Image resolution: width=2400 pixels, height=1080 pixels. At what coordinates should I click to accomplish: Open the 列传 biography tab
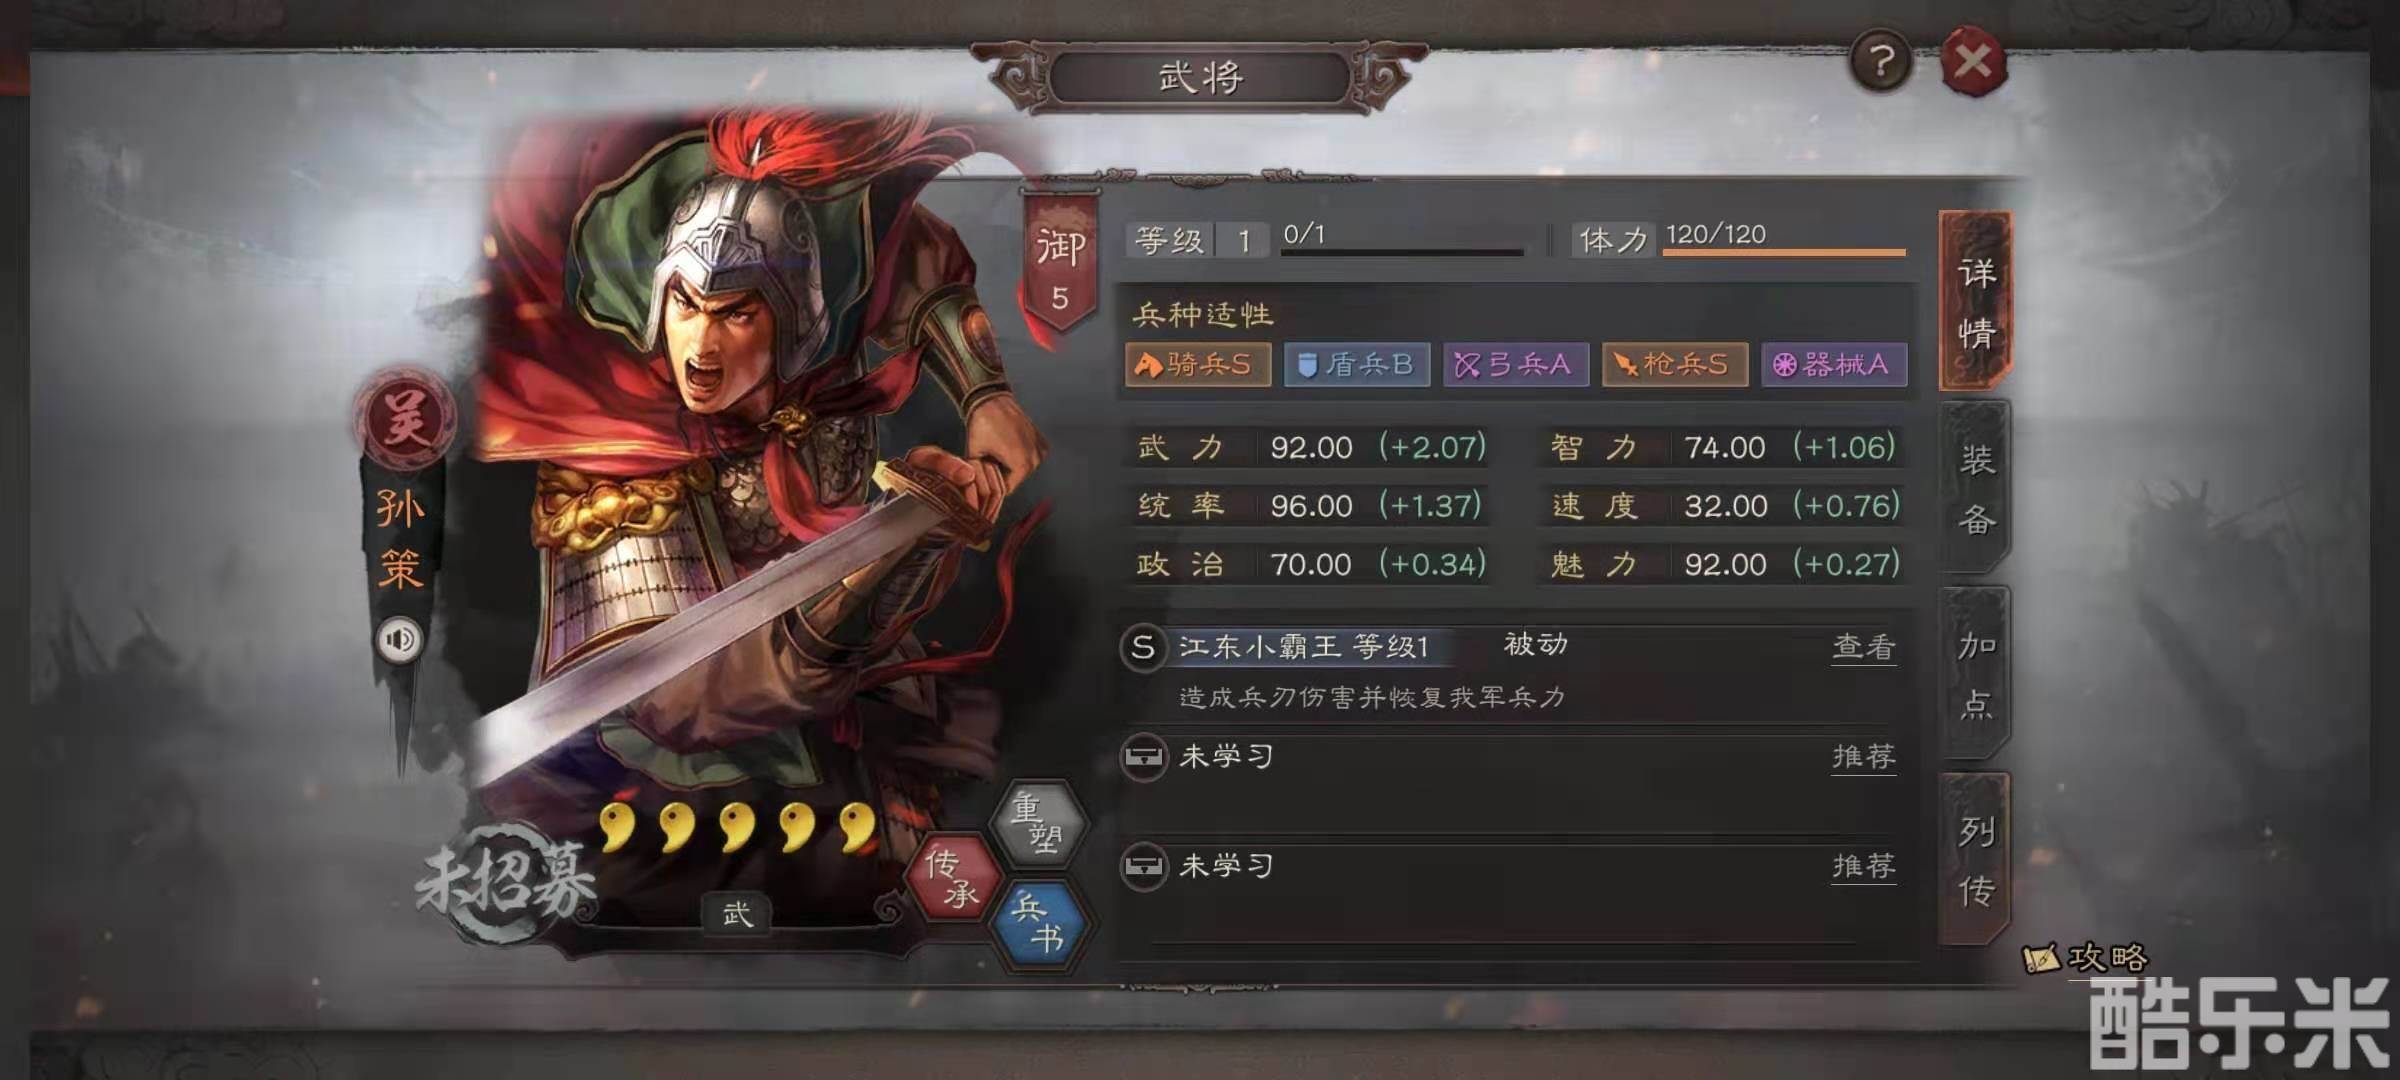coord(1975,860)
